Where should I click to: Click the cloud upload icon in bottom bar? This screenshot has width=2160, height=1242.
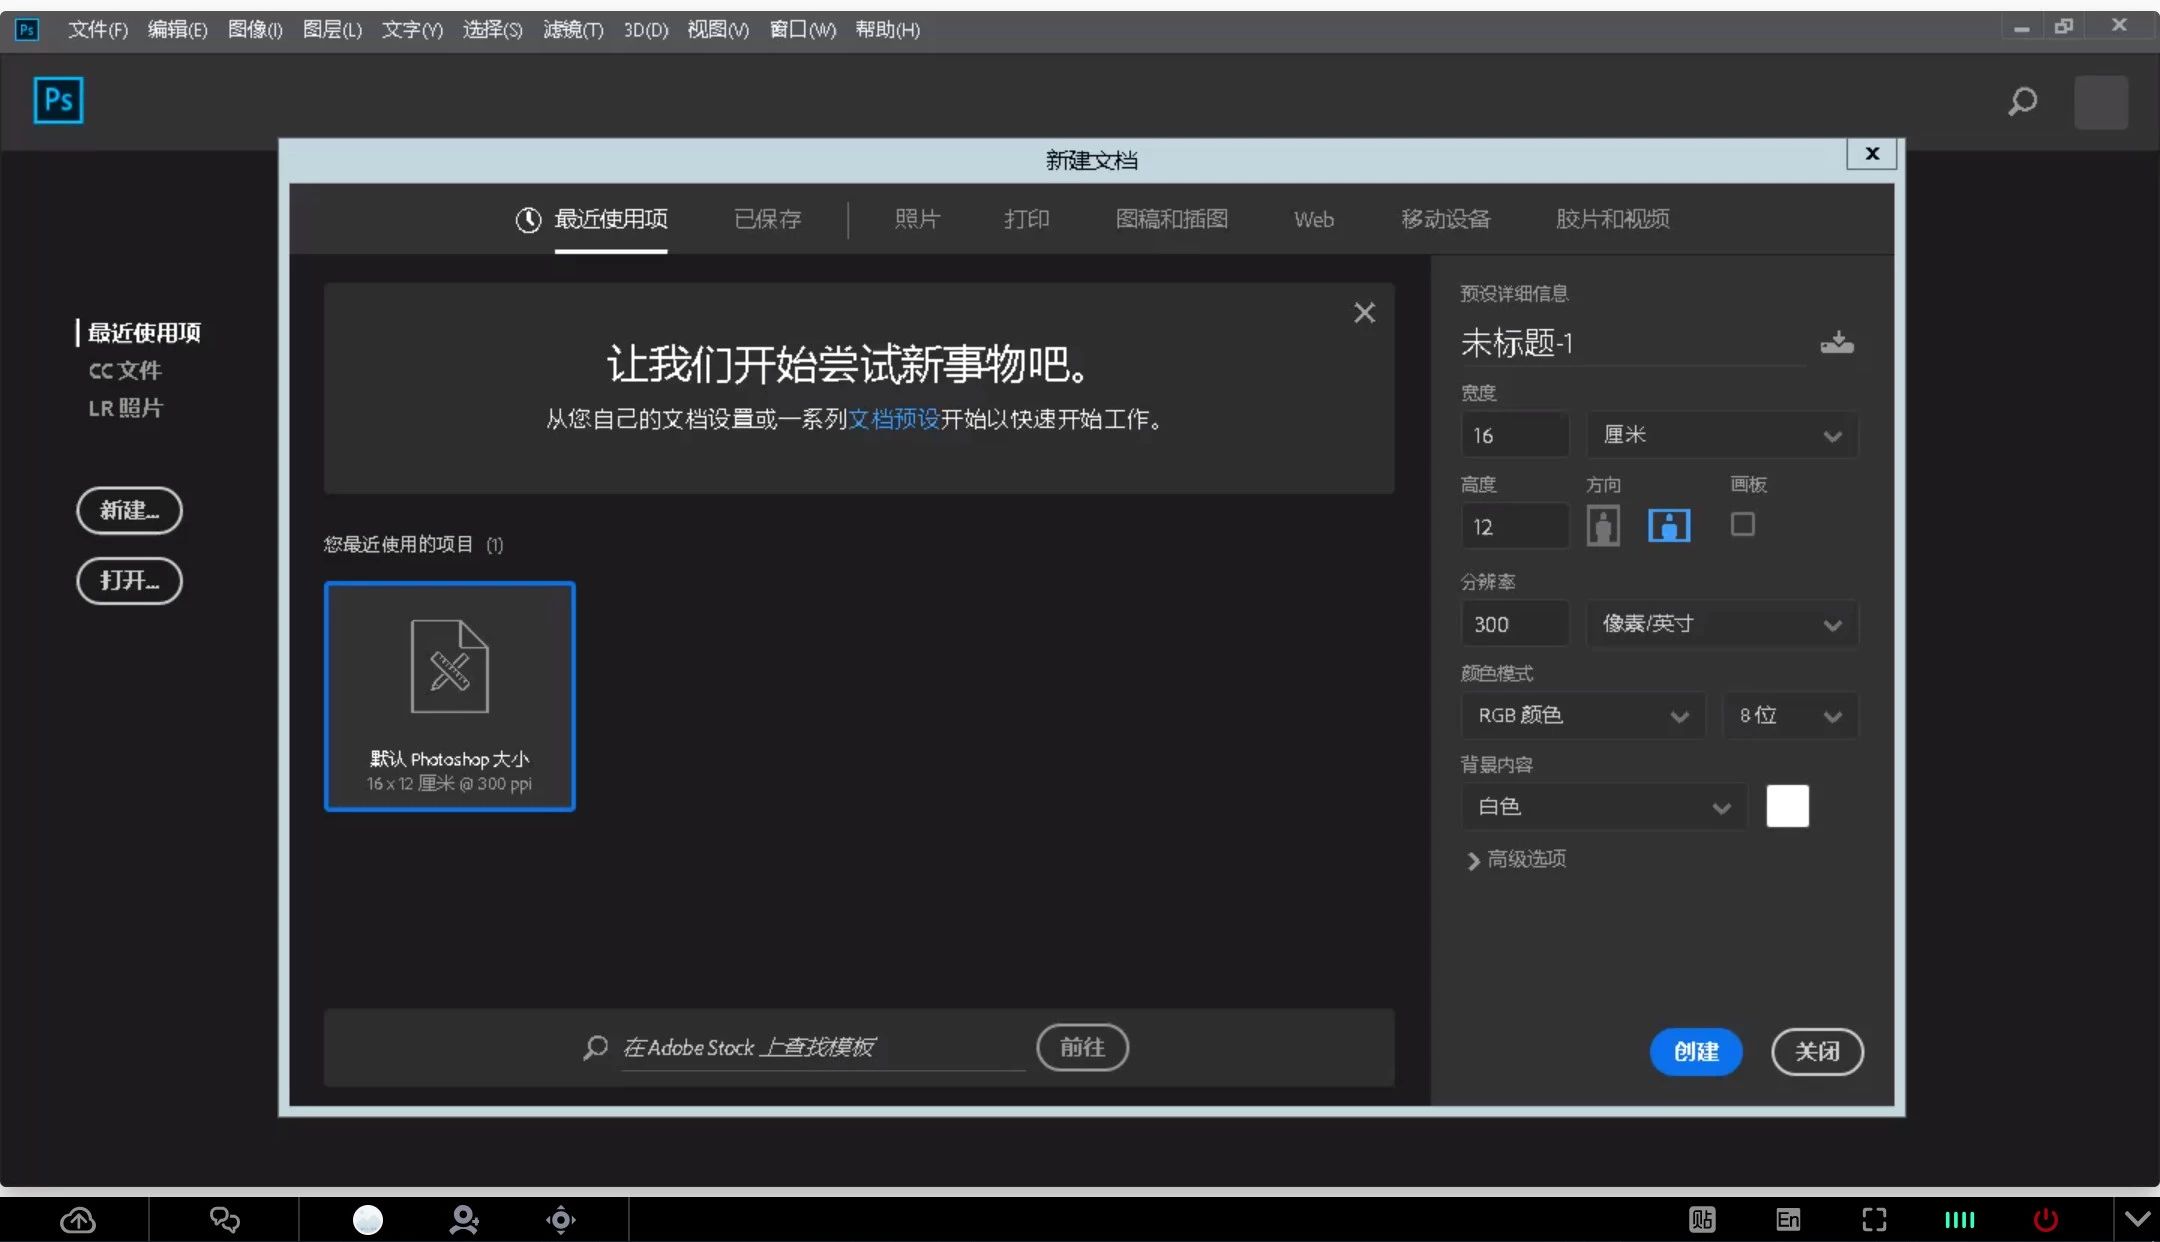click(x=78, y=1219)
